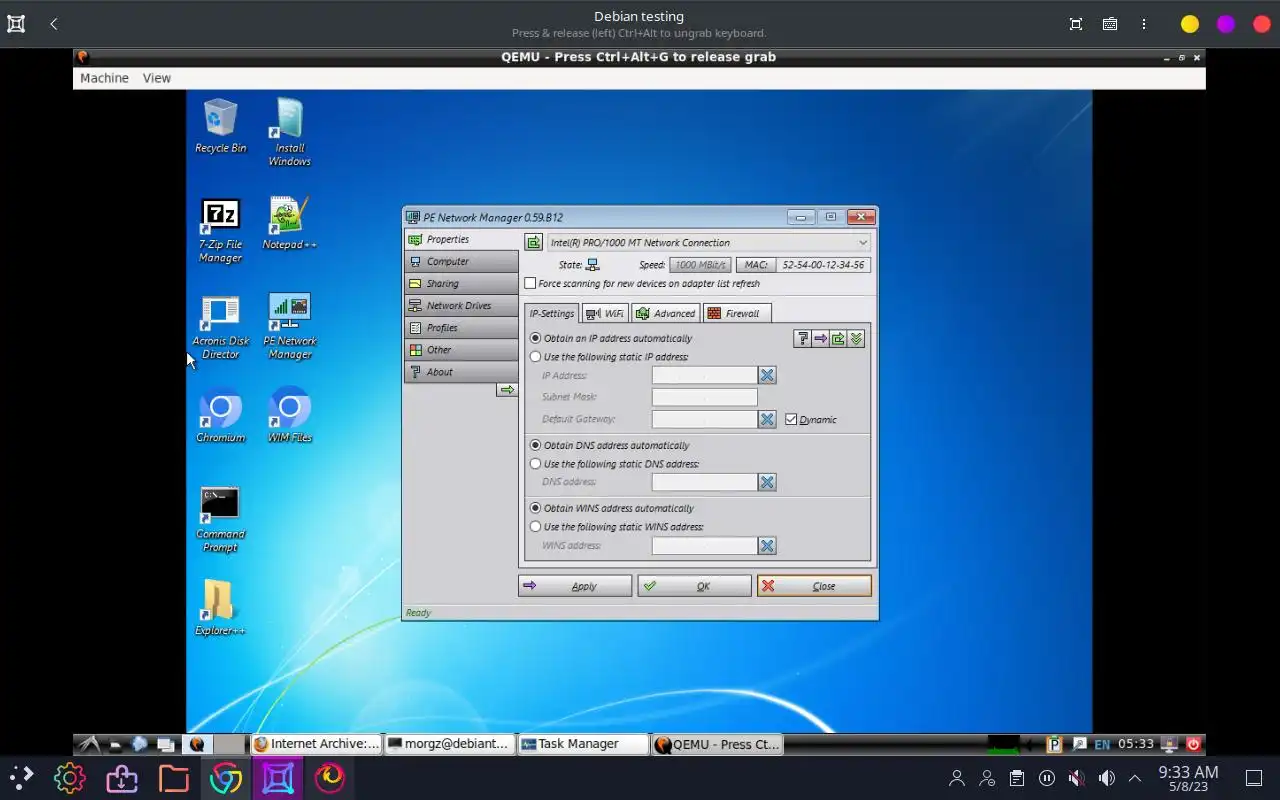
Task: Click the green renew icon in the IP-Settings toolbar
Action: tap(838, 339)
